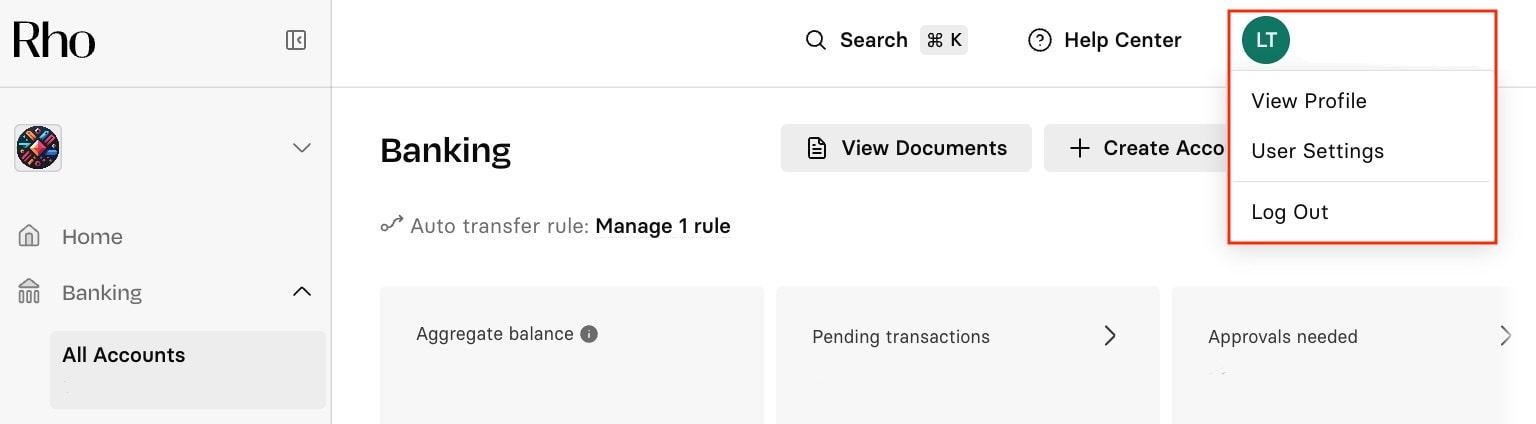Image resolution: width=1536 pixels, height=424 pixels.
Task: Expand the Pending transactions arrow
Action: [x=1109, y=336]
